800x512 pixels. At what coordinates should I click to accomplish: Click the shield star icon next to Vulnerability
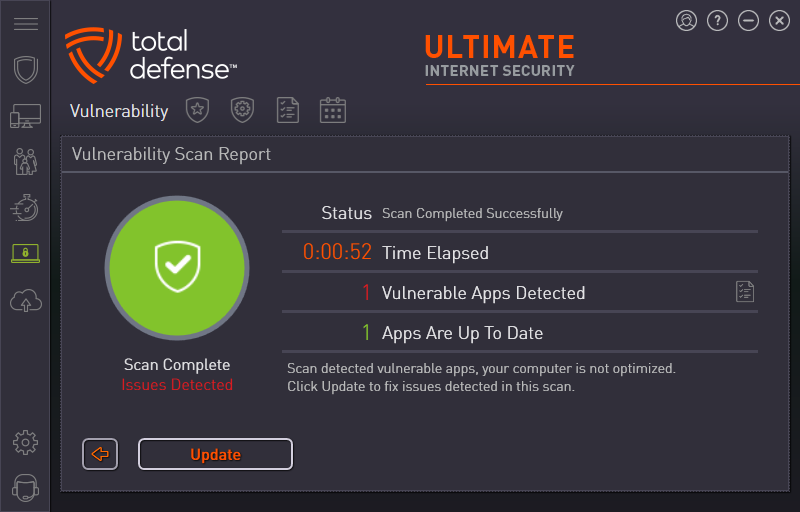point(197,110)
